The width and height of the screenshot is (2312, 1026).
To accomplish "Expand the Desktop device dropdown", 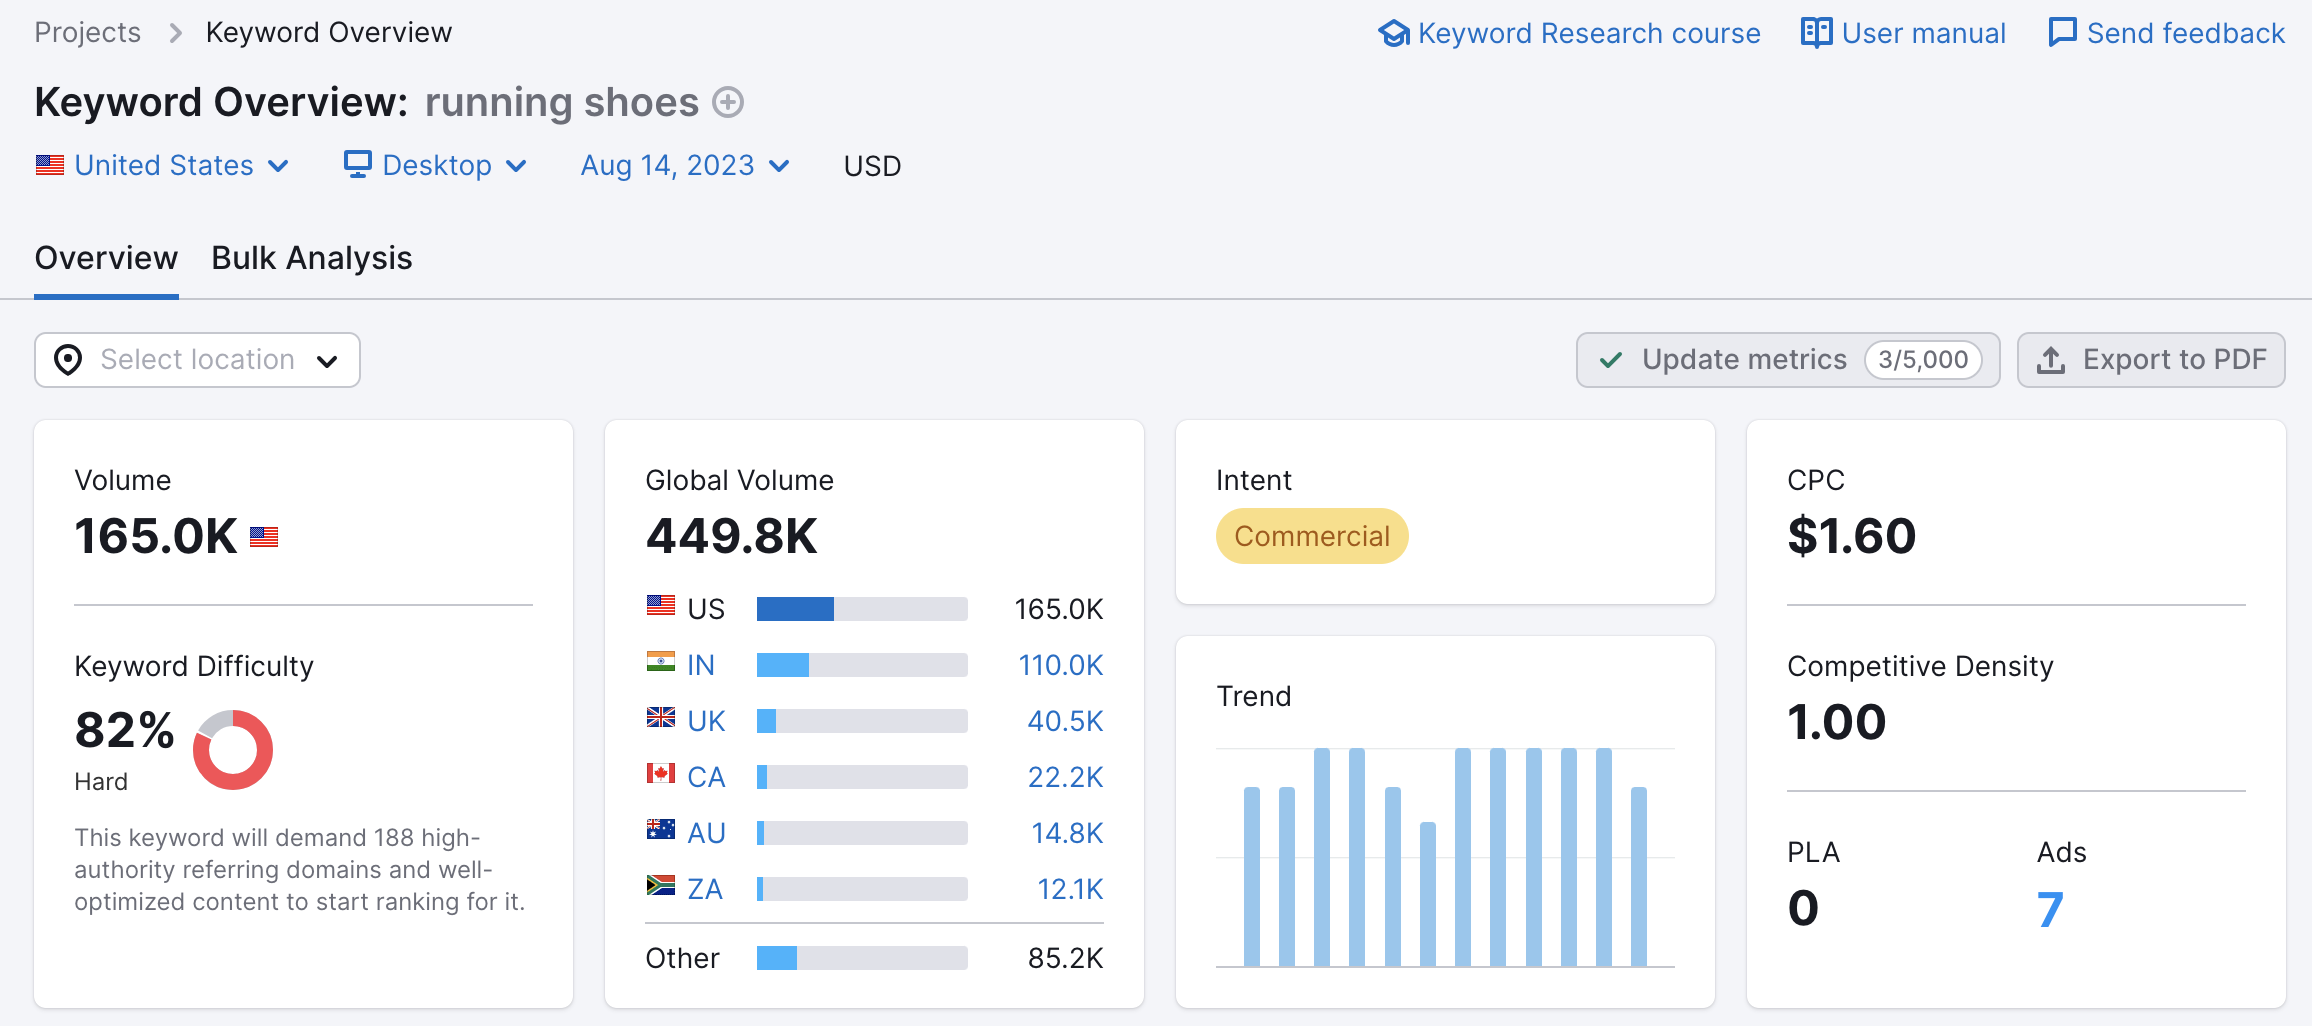I will coord(435,166).
